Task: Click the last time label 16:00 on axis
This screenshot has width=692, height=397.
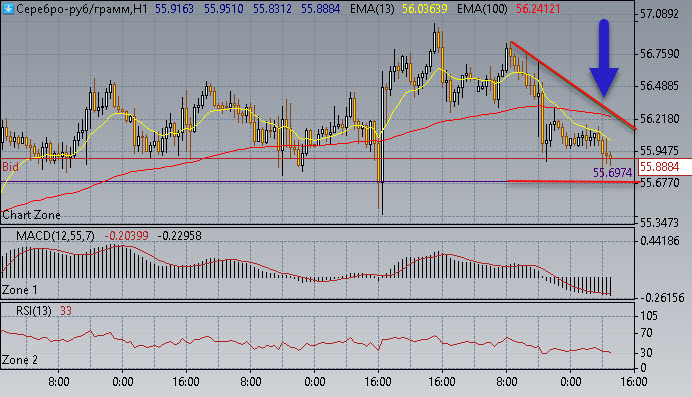Action: tap(634, 382)
